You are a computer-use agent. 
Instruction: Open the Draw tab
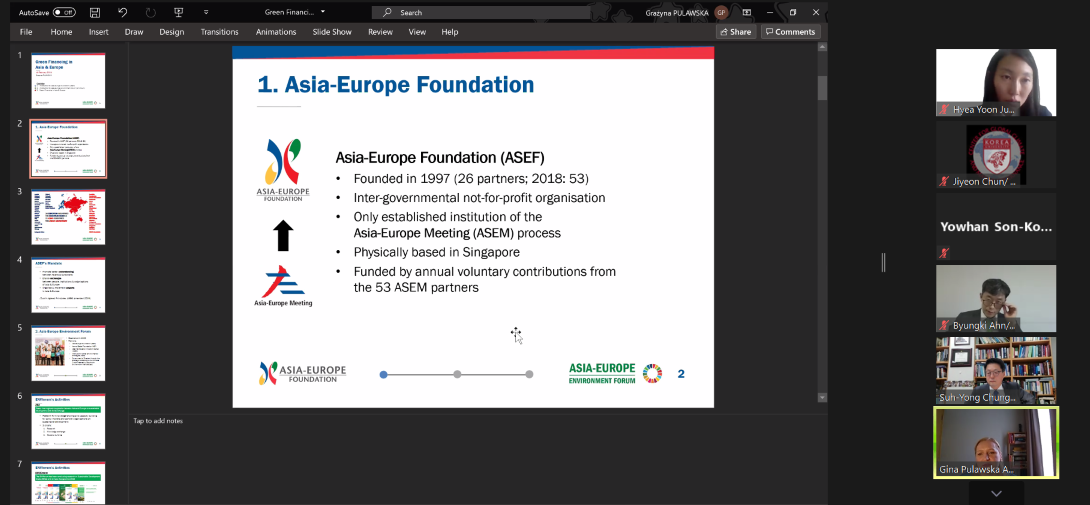[x=134, y=32]
